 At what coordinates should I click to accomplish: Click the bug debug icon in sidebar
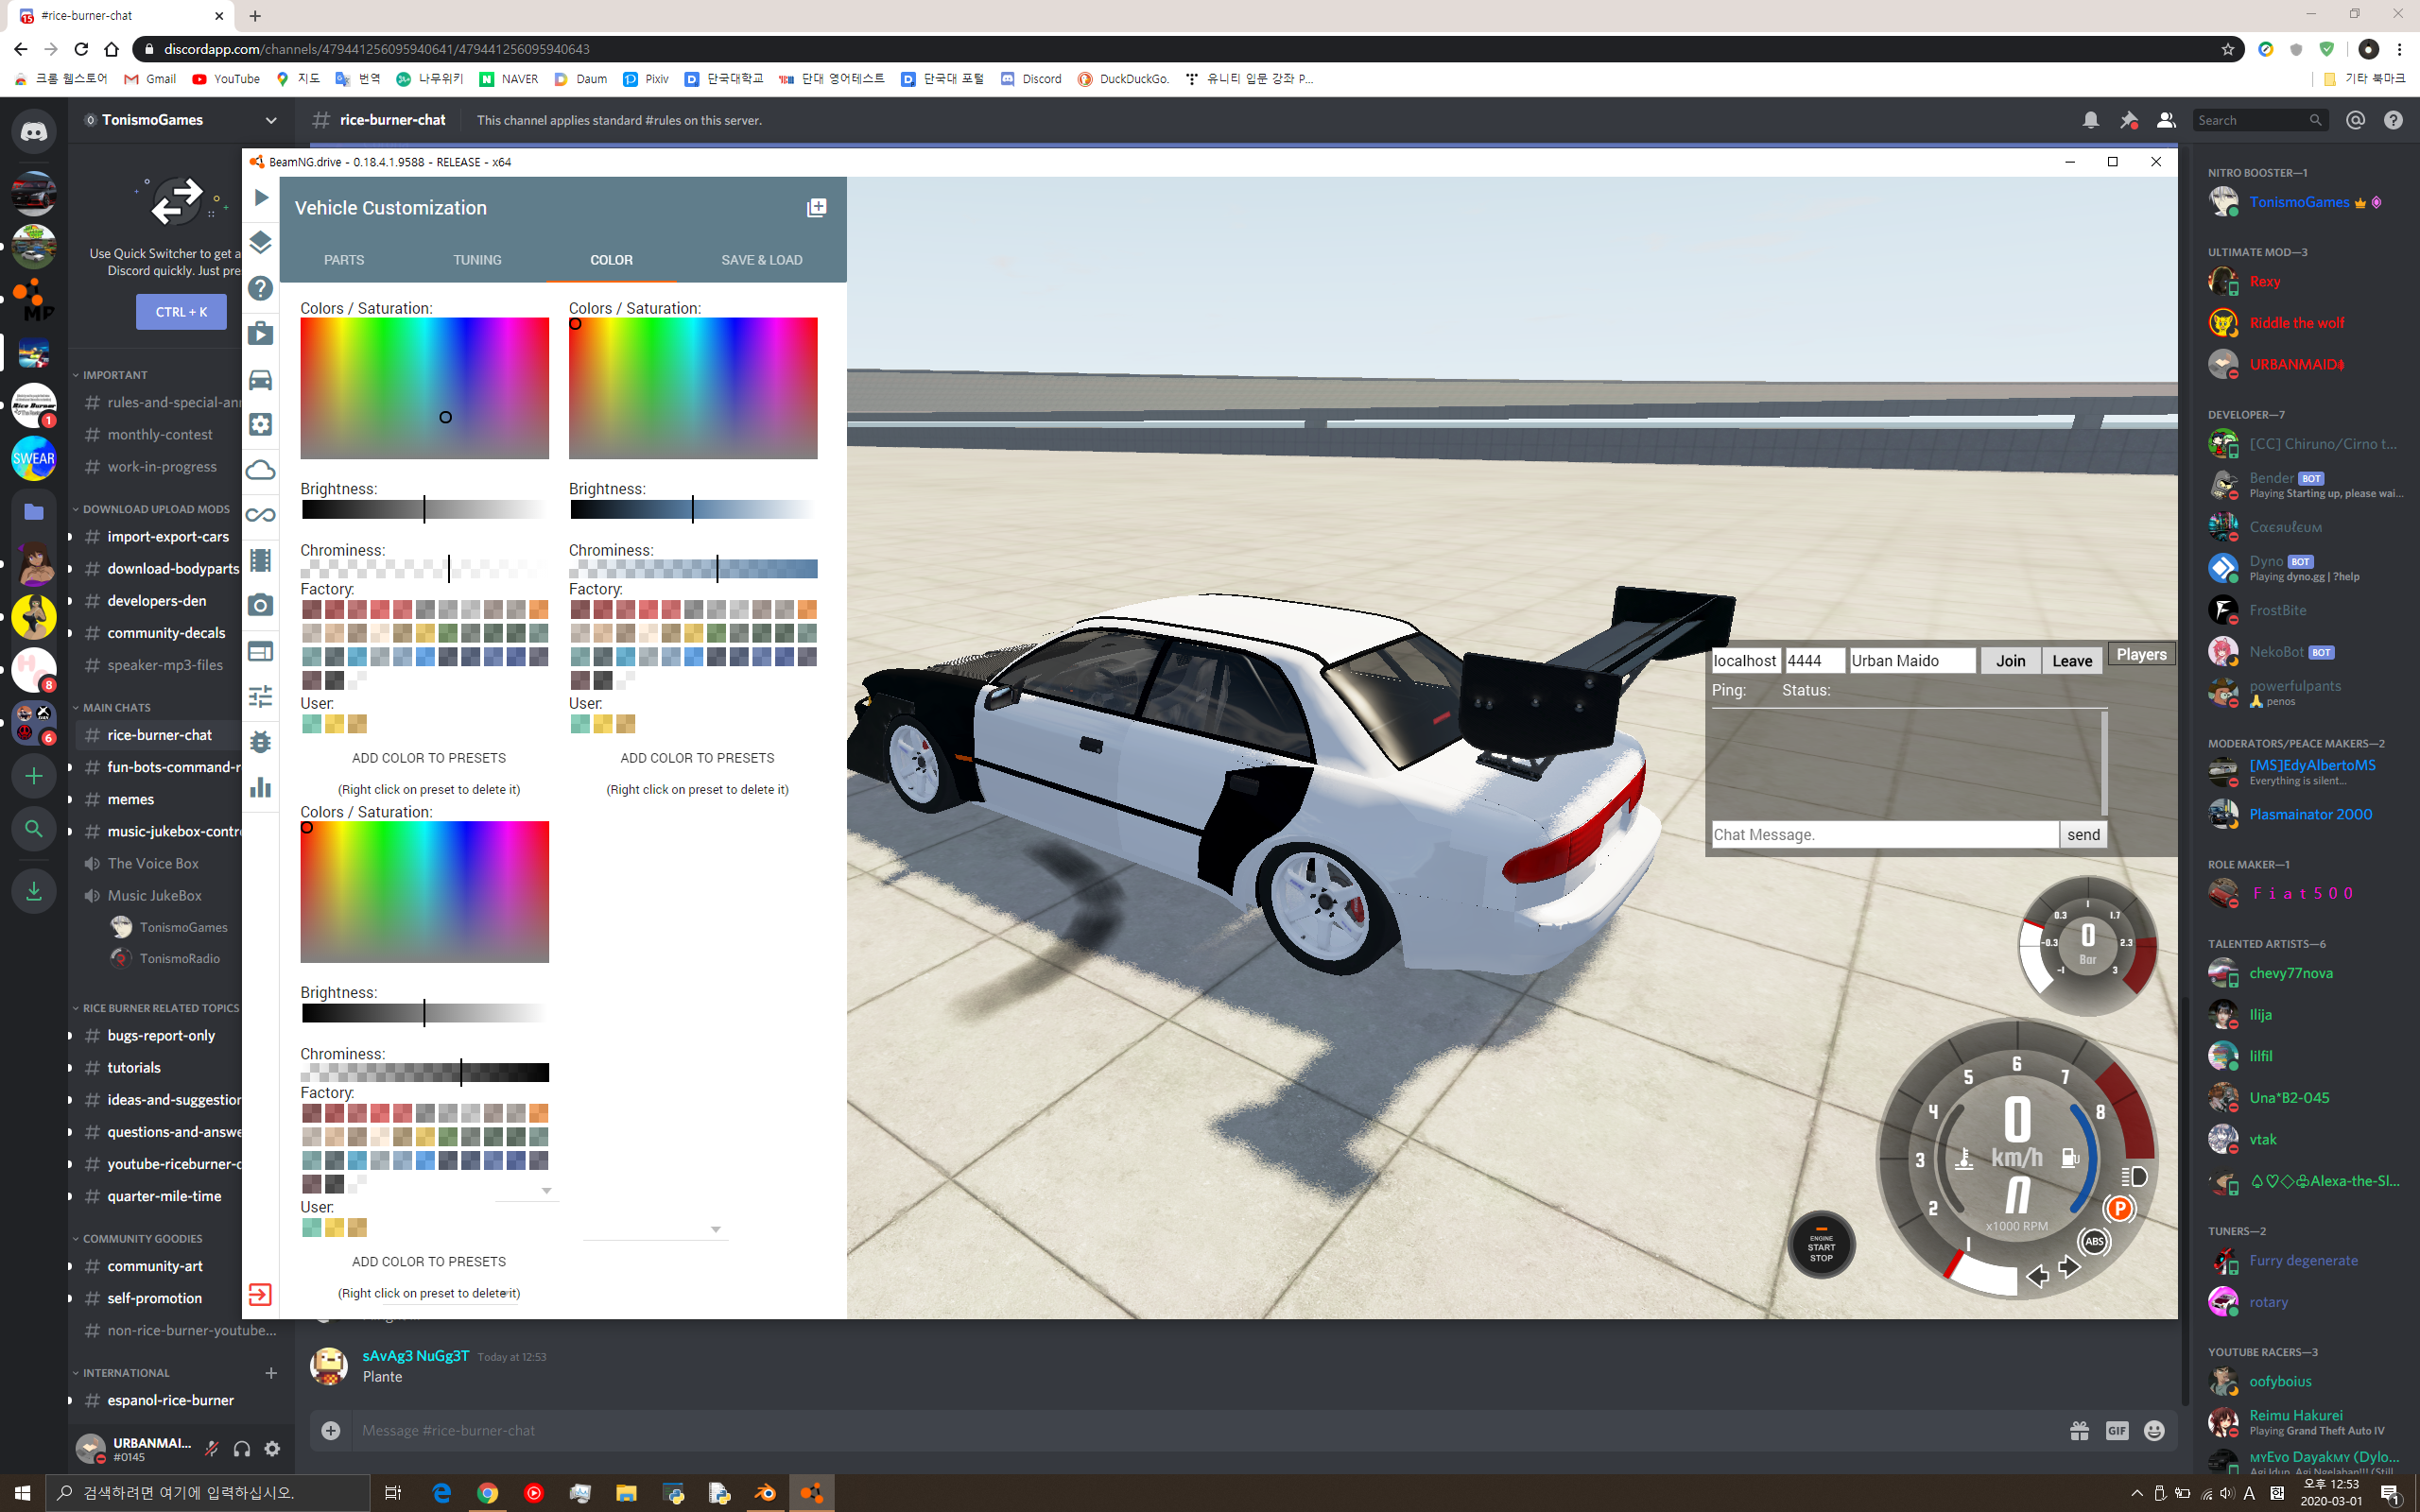(260, 742)
